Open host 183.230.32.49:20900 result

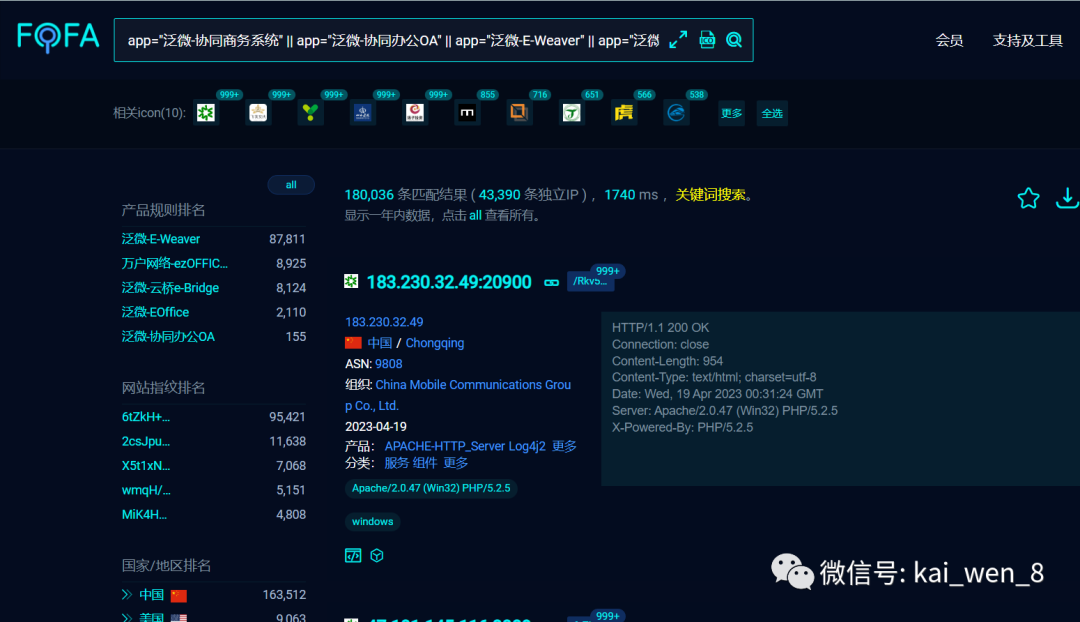point(449,282)
